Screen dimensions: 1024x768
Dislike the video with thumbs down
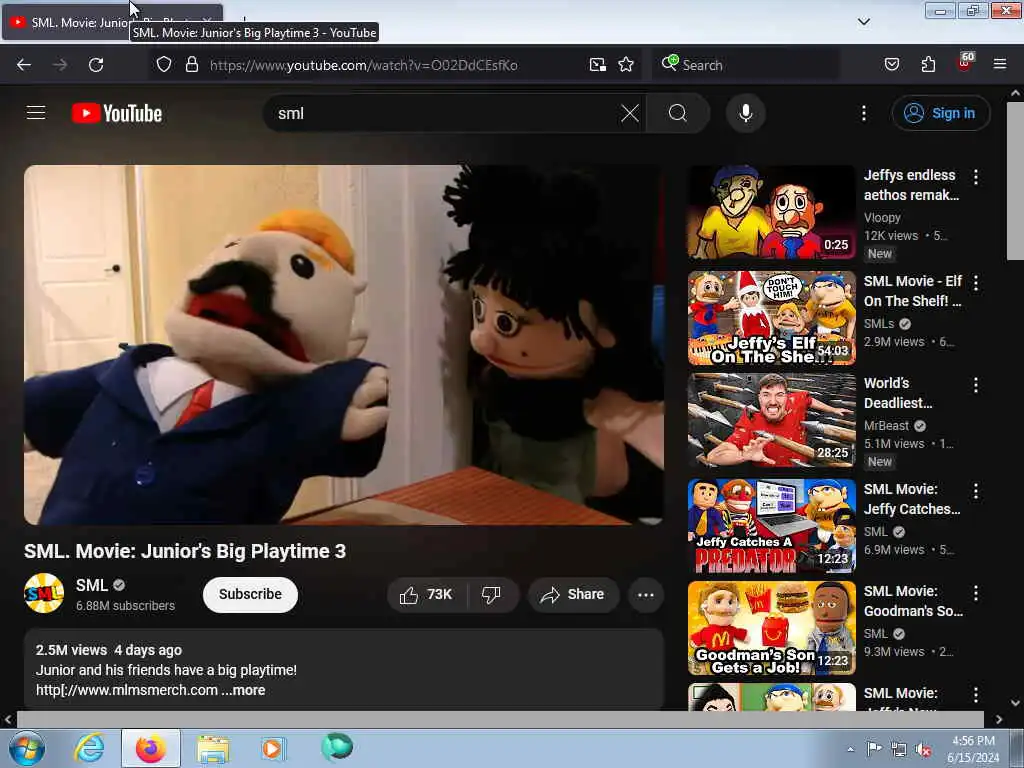click(x=492, y=594)
